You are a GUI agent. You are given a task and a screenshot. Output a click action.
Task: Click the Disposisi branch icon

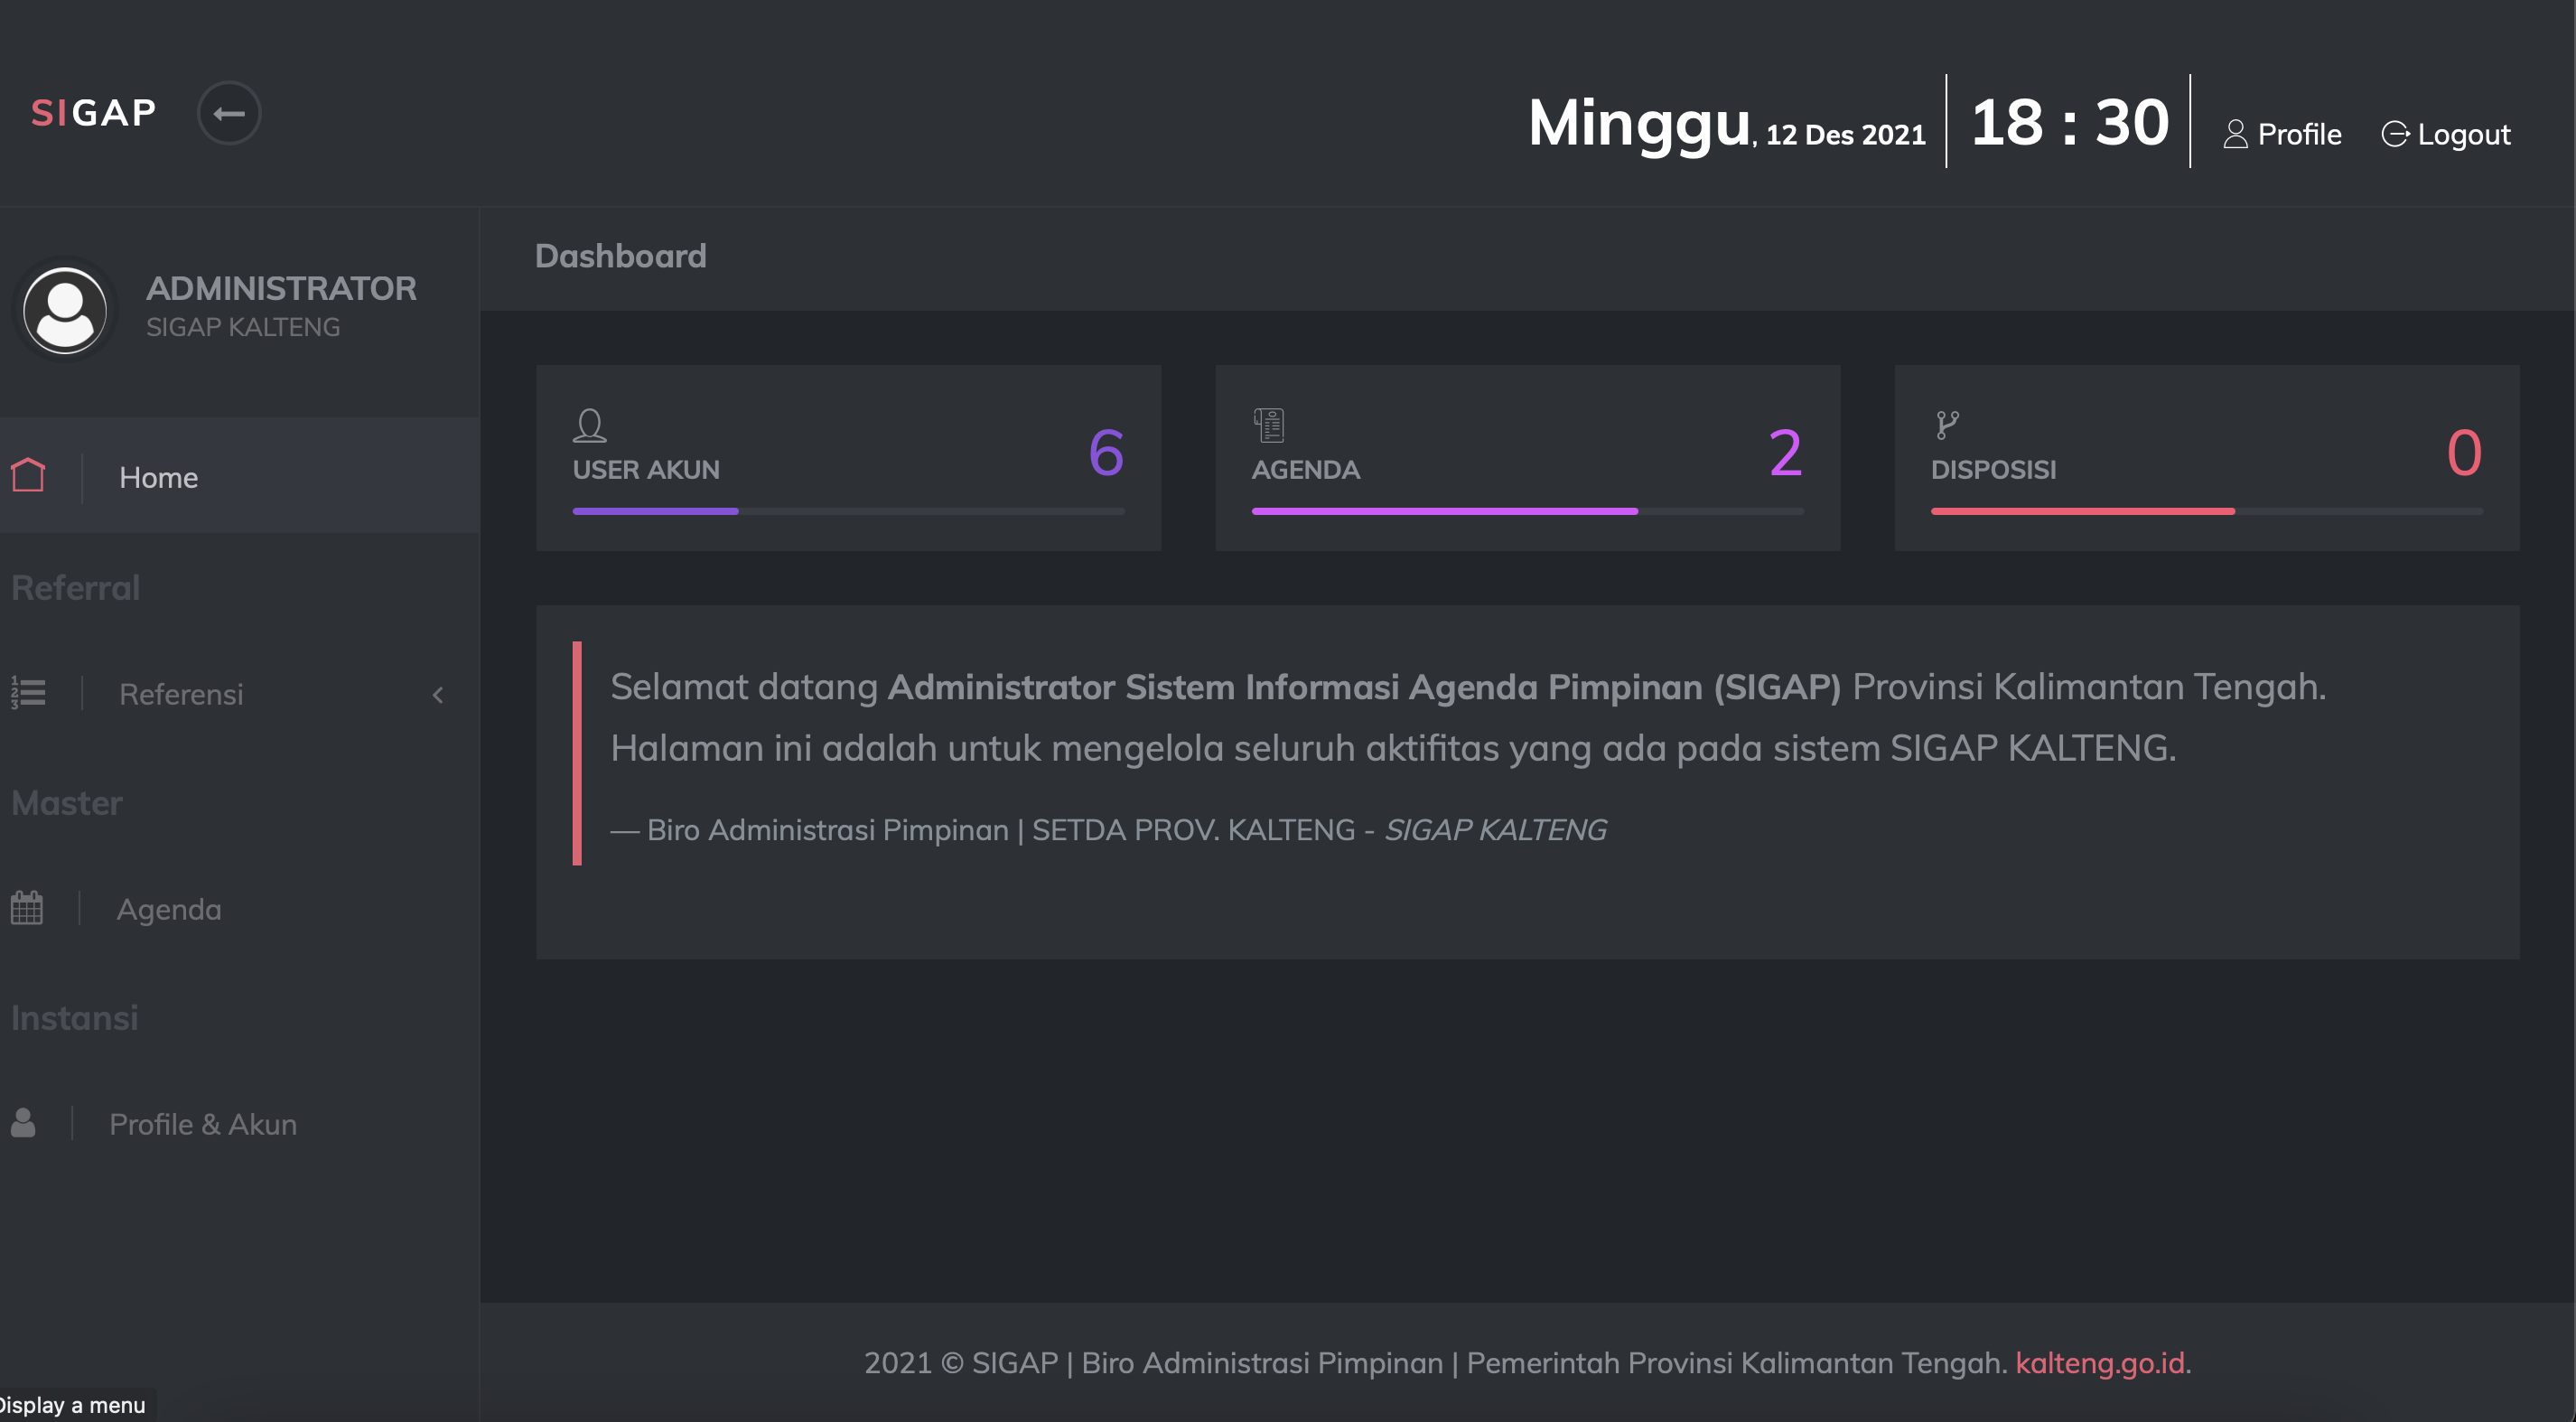1946,425
